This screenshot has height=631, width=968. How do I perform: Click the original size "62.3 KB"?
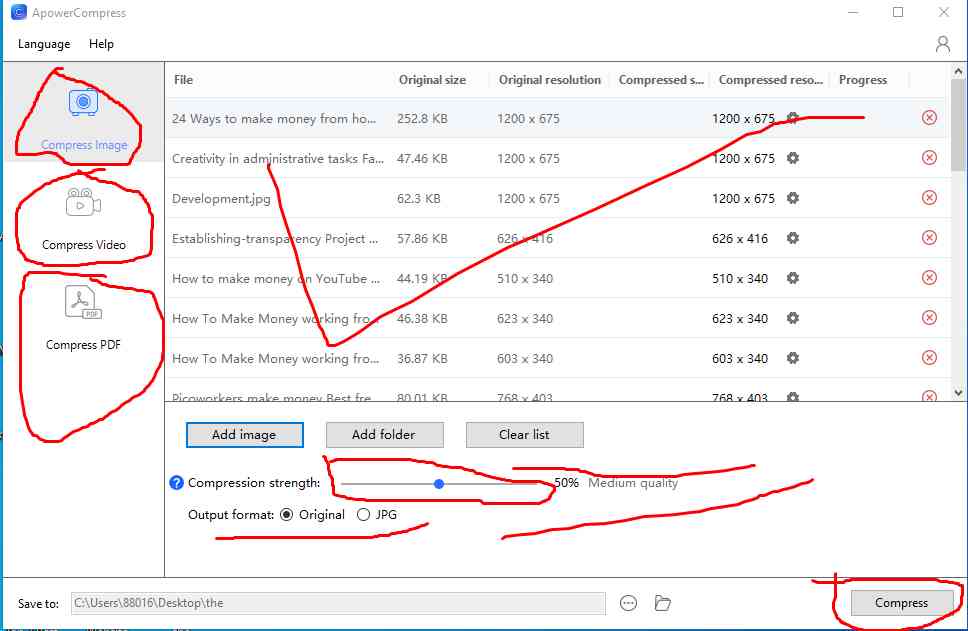(419, 199)
